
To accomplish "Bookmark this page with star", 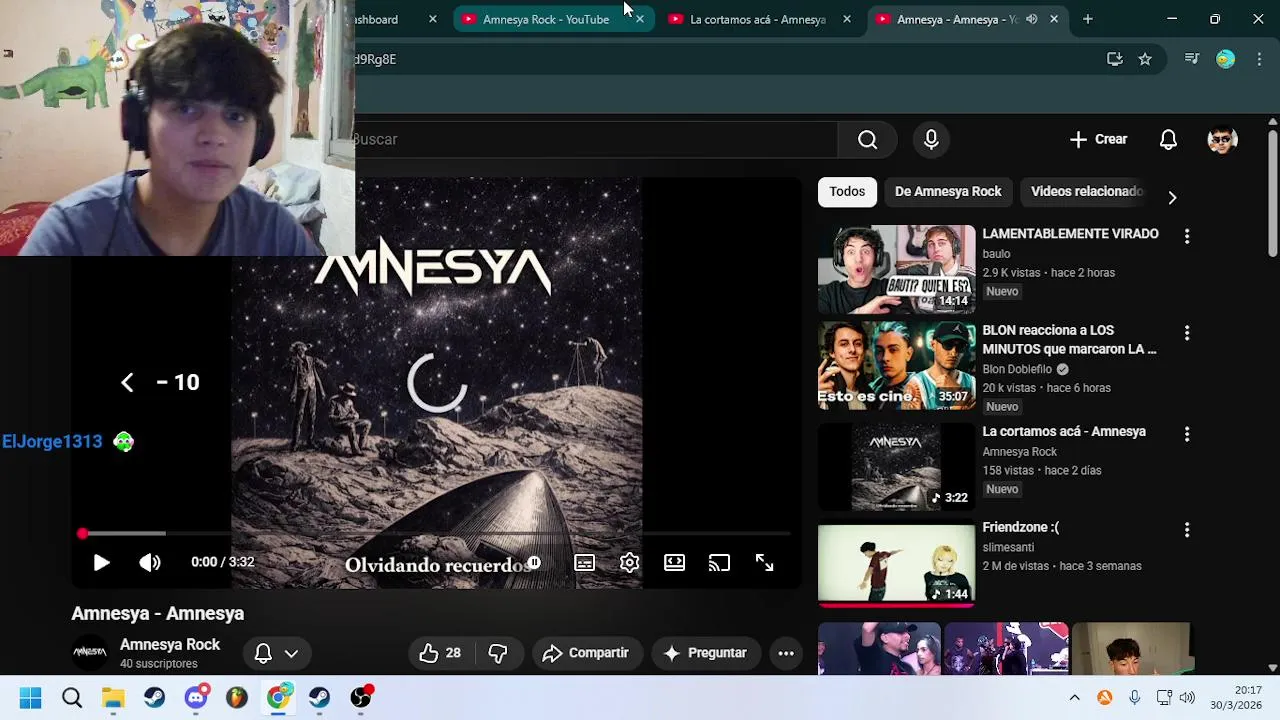I will (x=1145, y=59).
